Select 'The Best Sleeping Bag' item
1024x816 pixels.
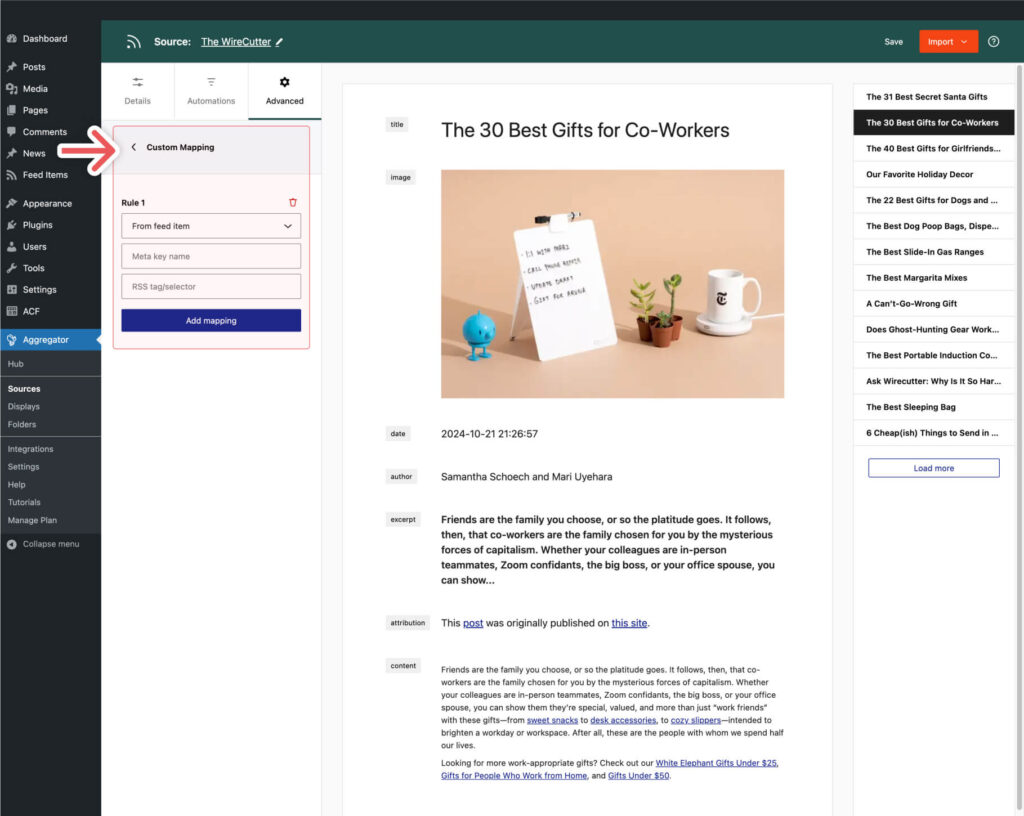click(934, 407)
